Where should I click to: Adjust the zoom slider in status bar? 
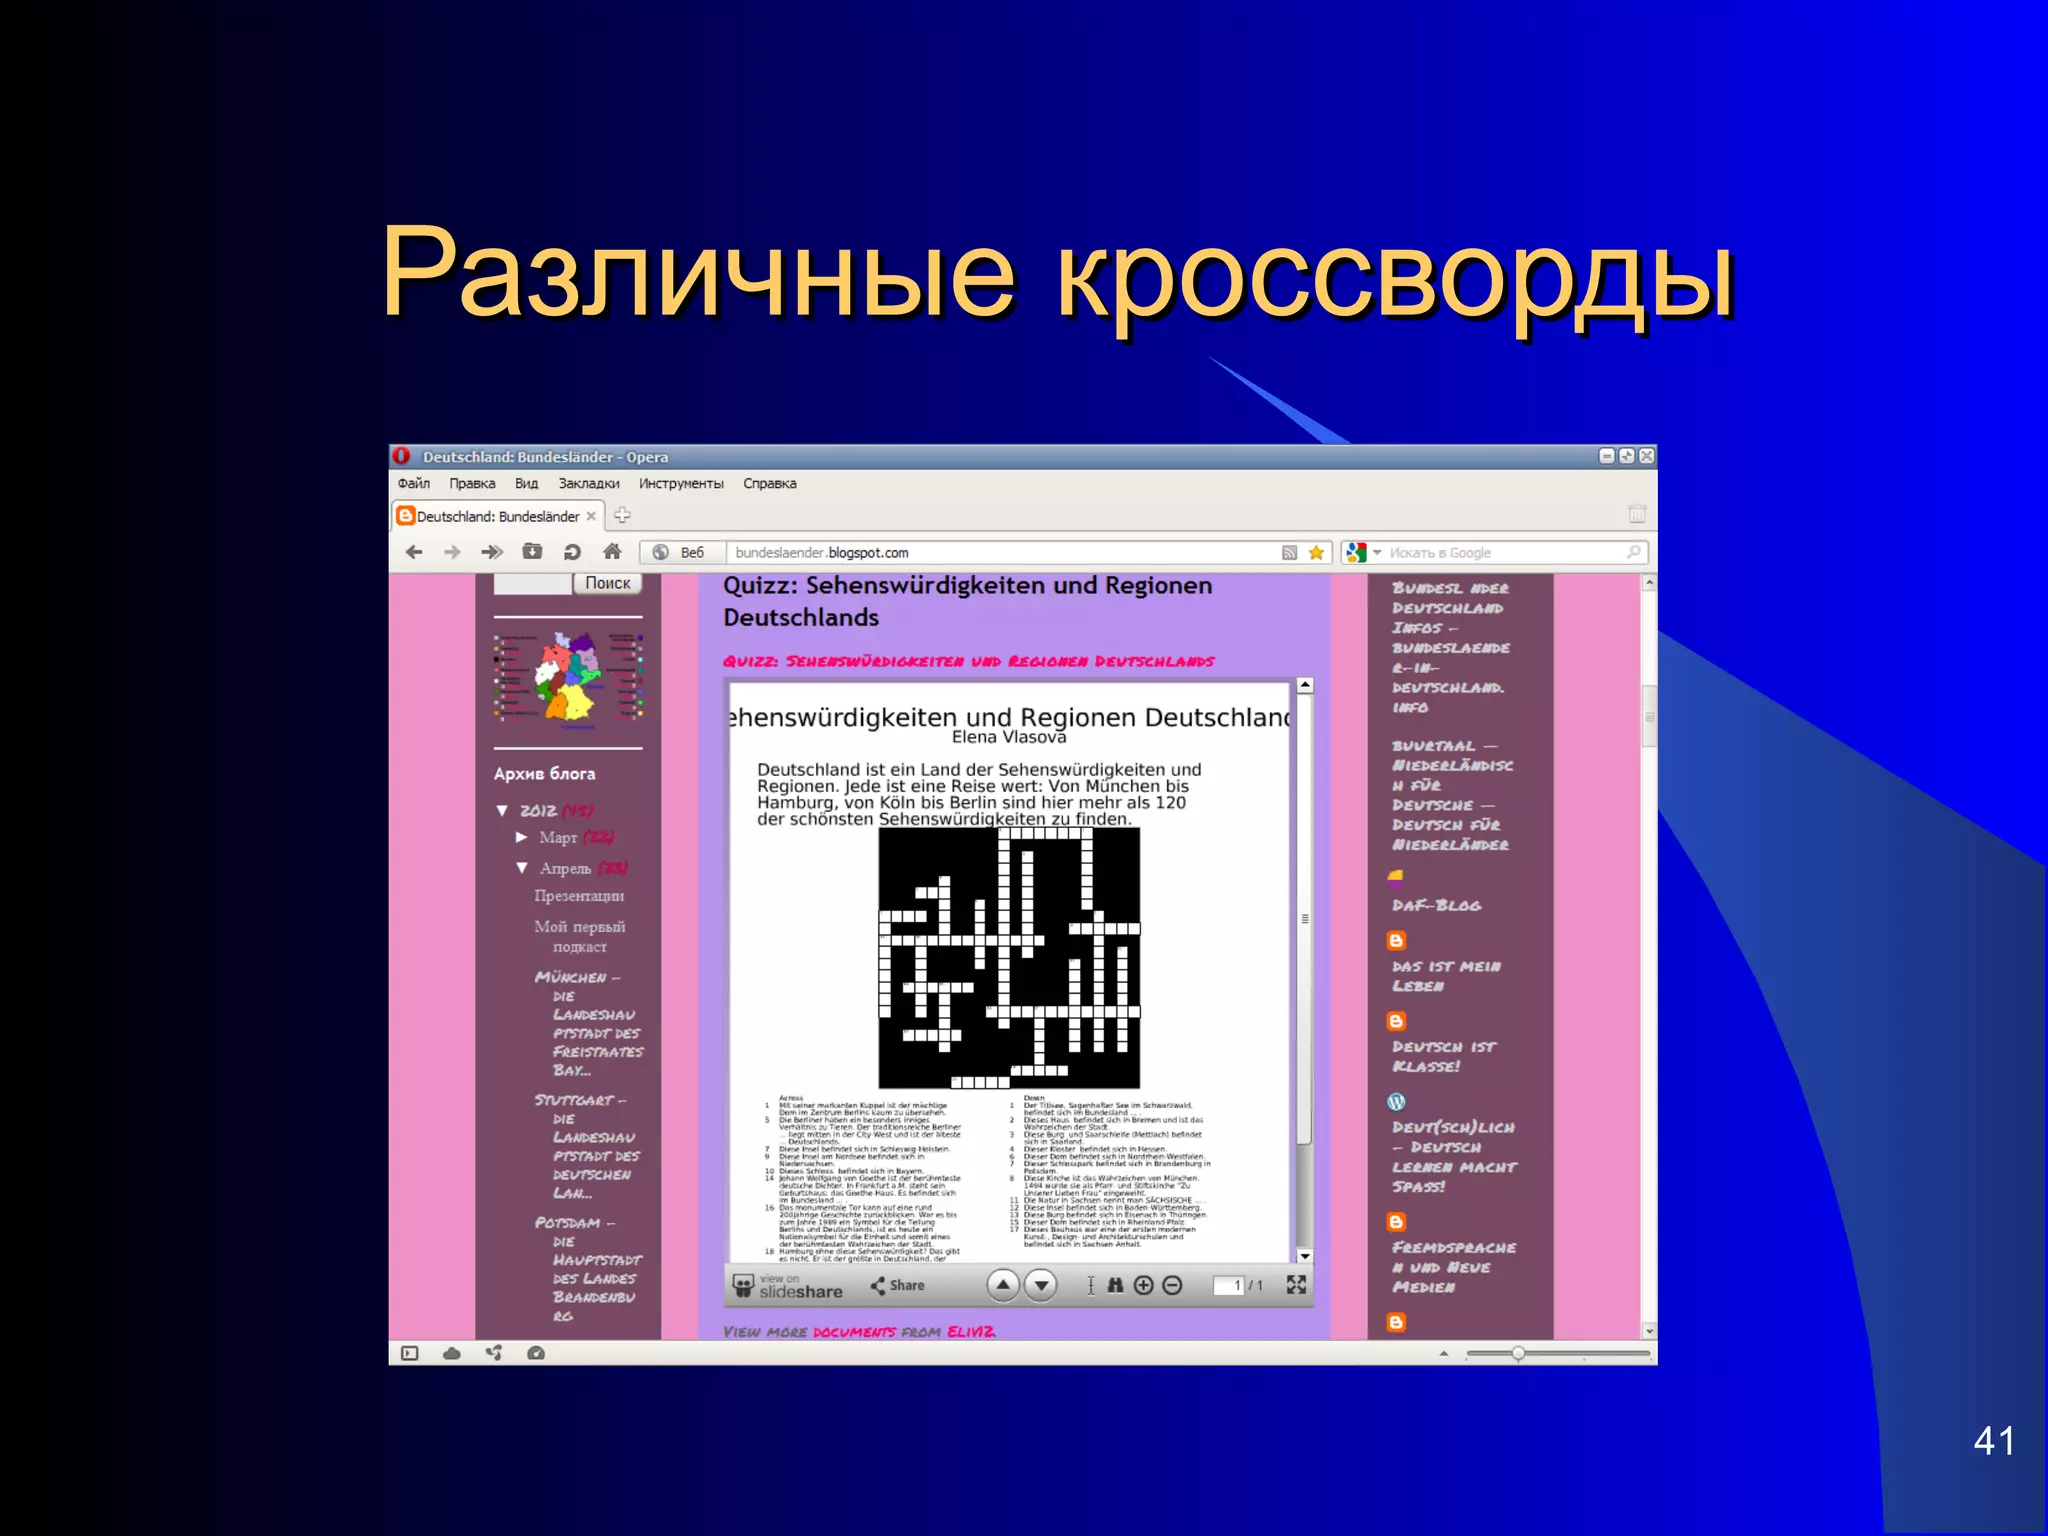[1518, 1354]
